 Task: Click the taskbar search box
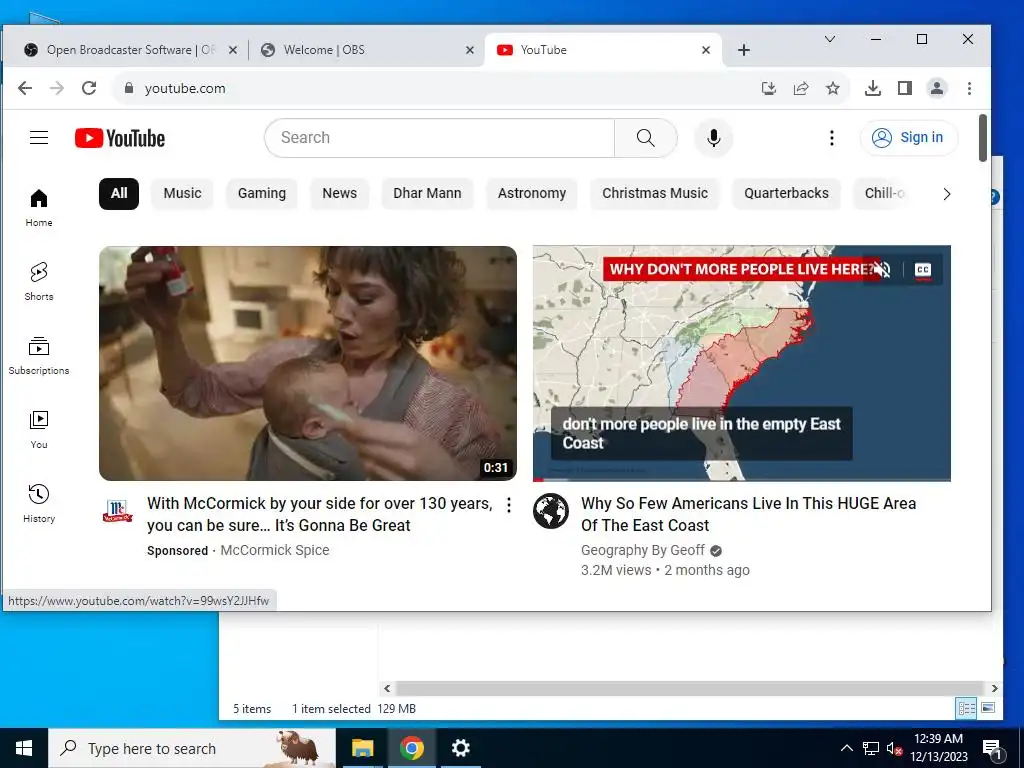coord(192,748)
